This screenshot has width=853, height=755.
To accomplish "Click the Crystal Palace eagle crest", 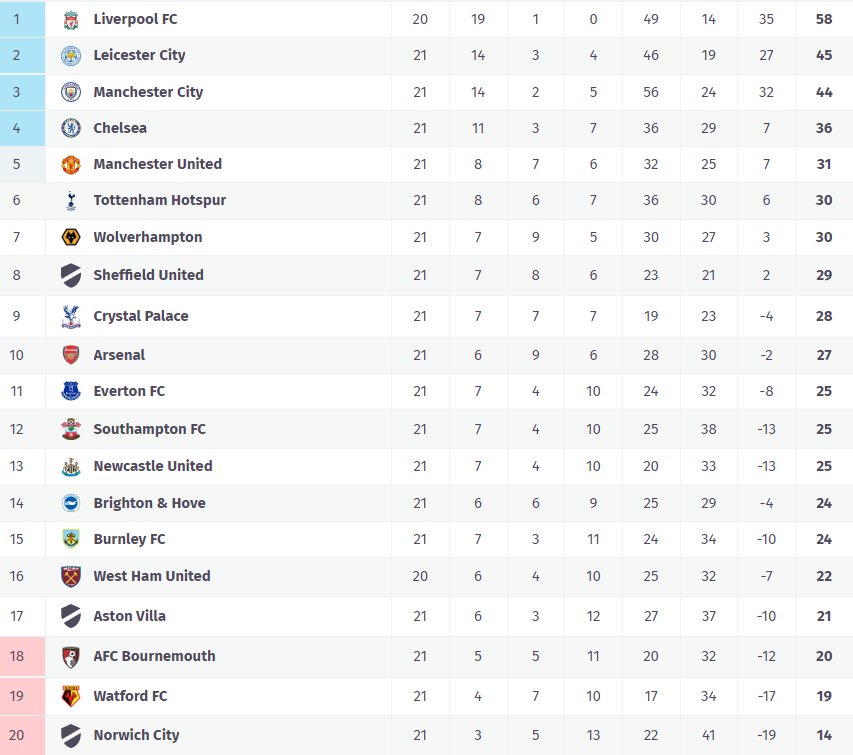I will 70,316.
